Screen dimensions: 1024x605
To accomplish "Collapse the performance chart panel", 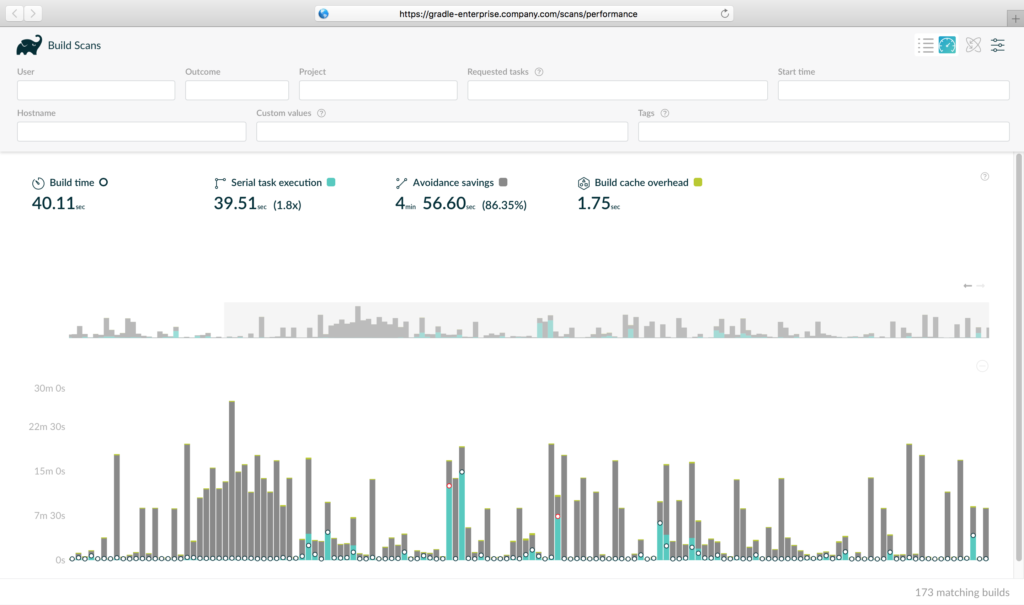I will 982,366.
